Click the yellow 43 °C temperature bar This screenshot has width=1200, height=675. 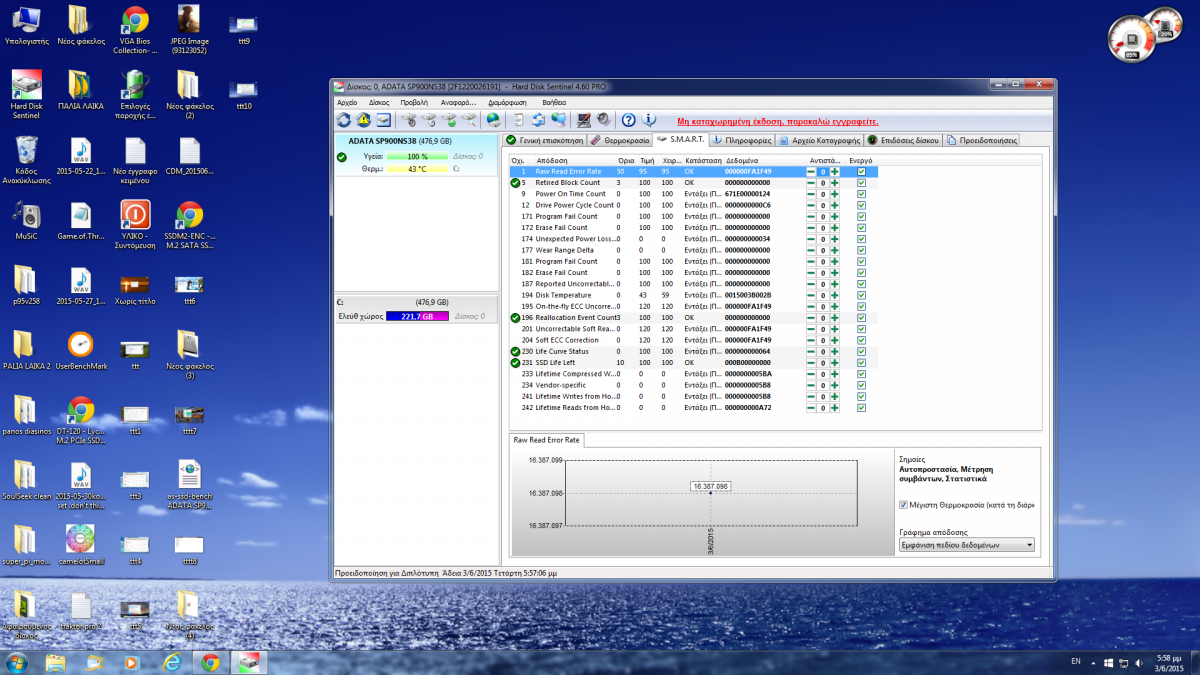(x=418, y=169)
